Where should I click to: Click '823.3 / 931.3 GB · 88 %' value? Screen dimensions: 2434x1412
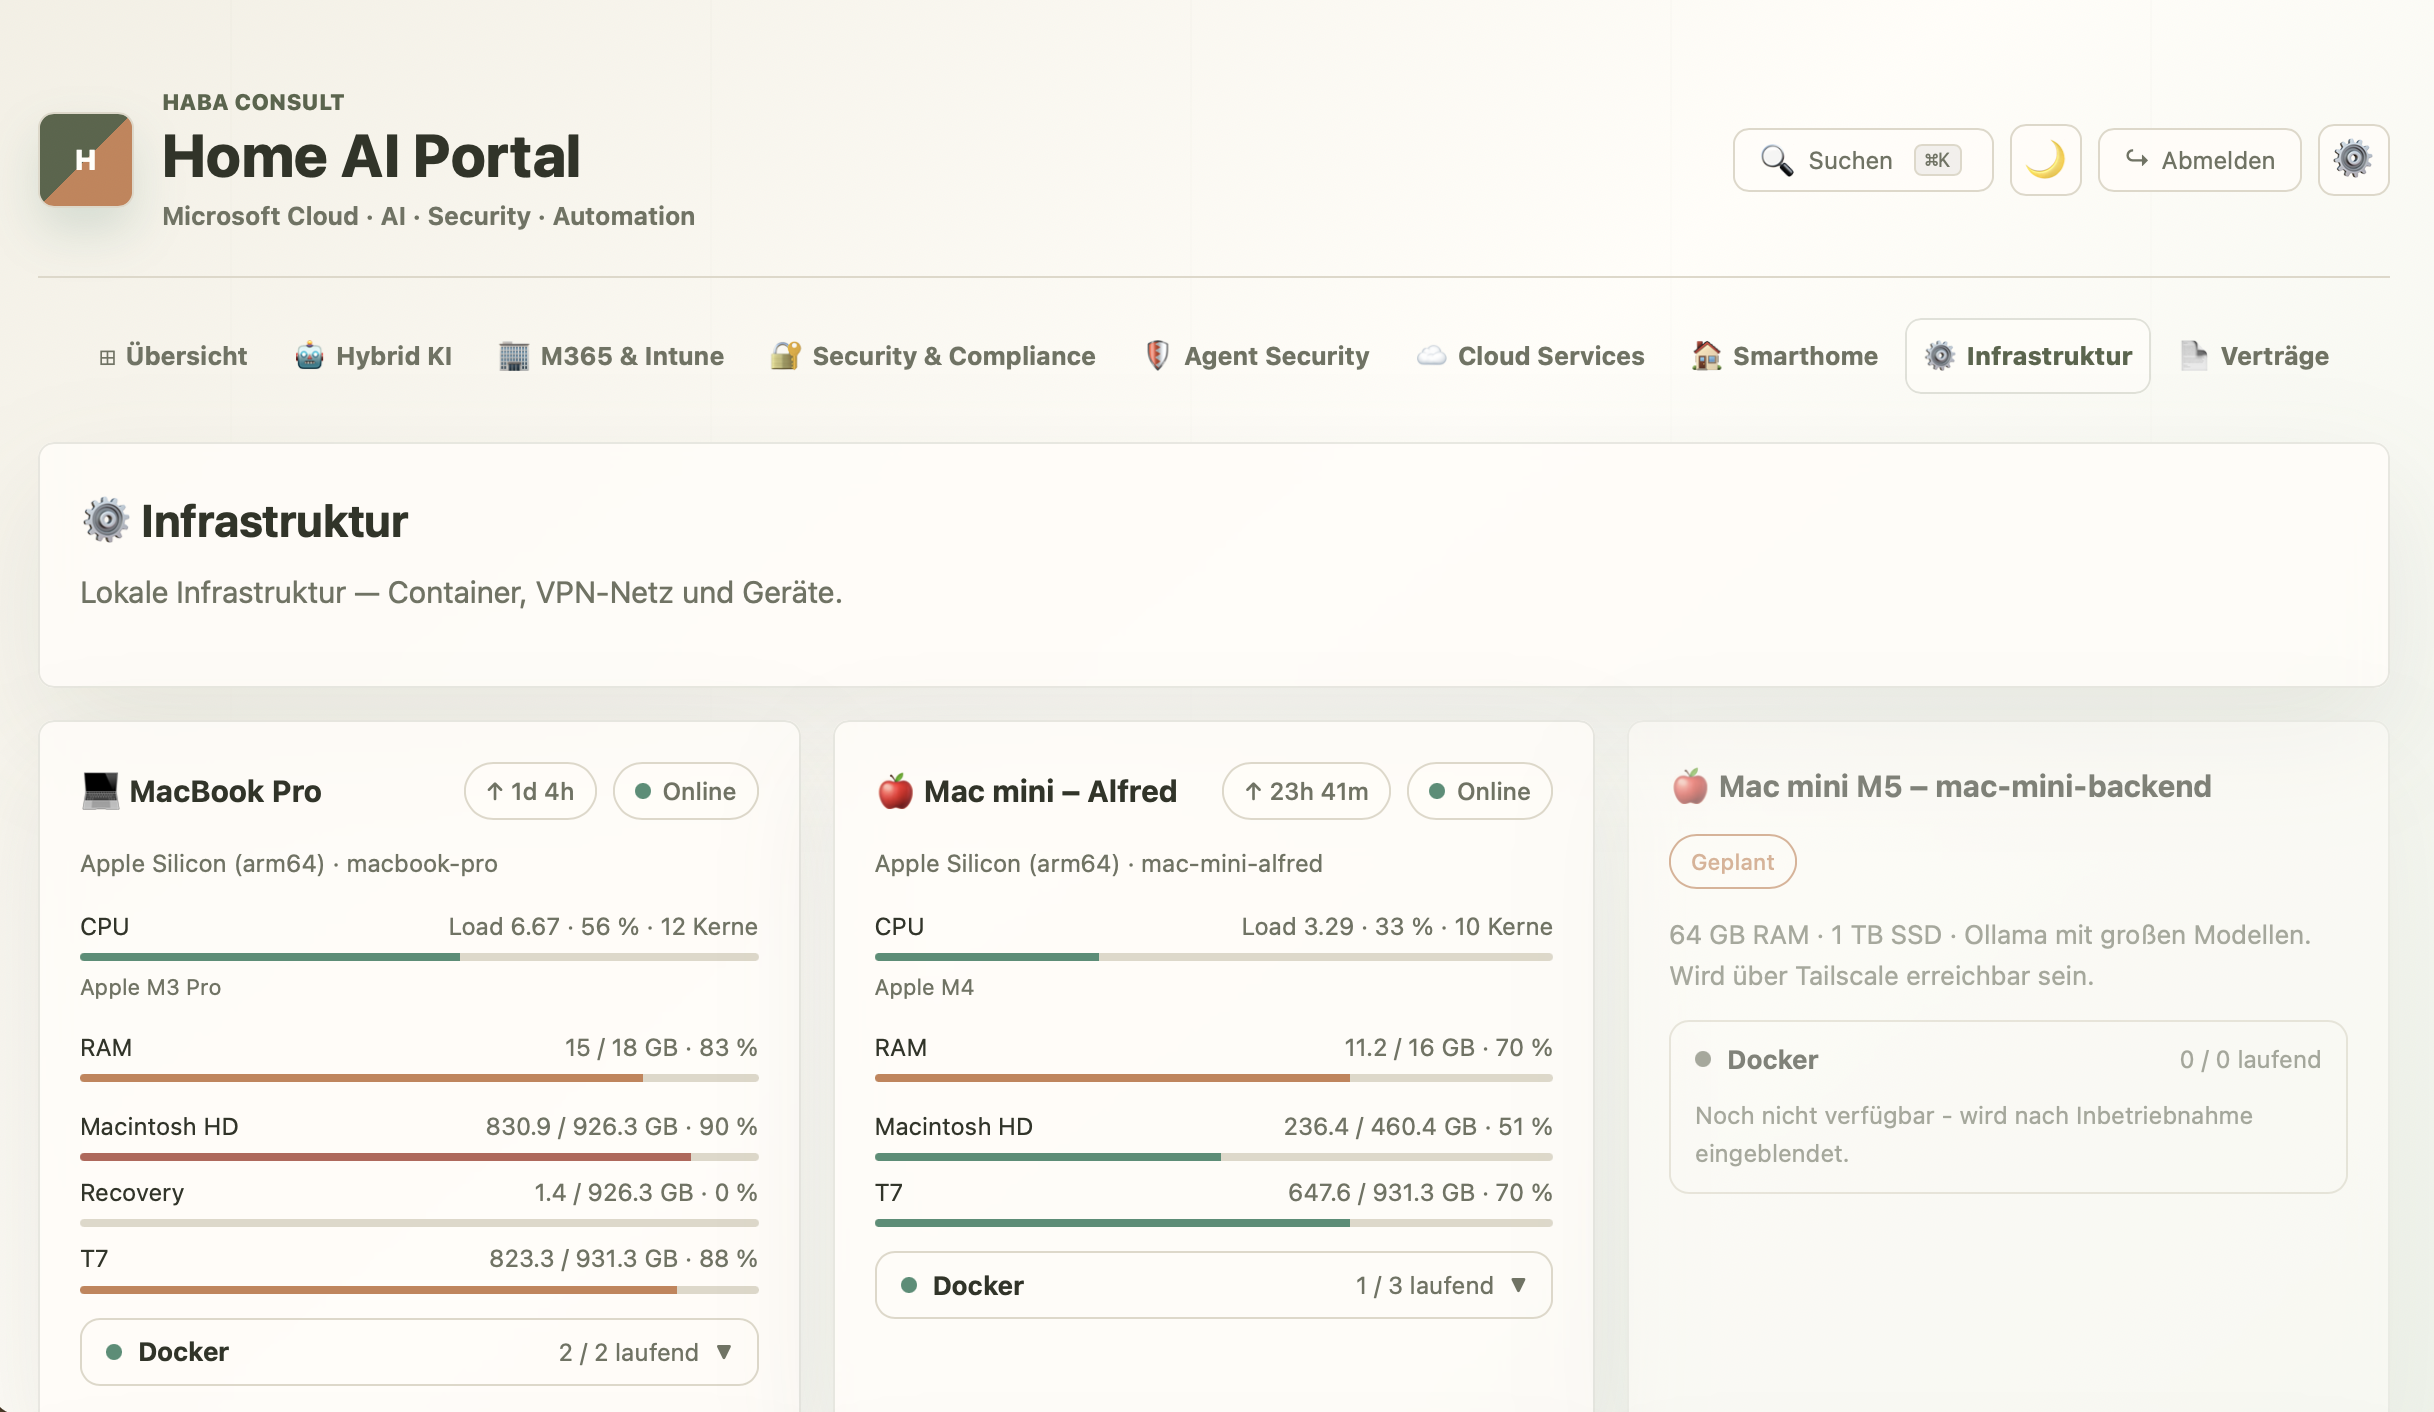(x=623, y=1259)
